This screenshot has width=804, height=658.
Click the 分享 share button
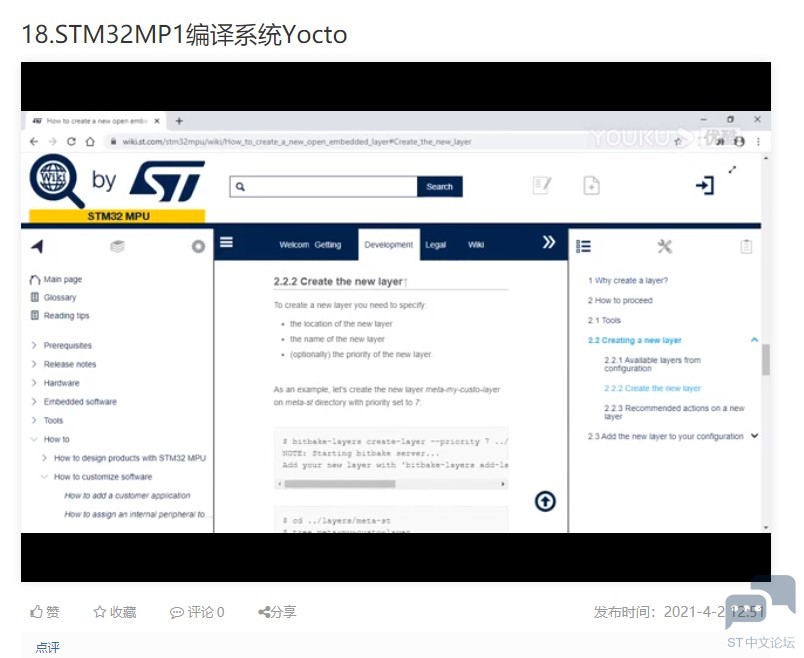277,612
